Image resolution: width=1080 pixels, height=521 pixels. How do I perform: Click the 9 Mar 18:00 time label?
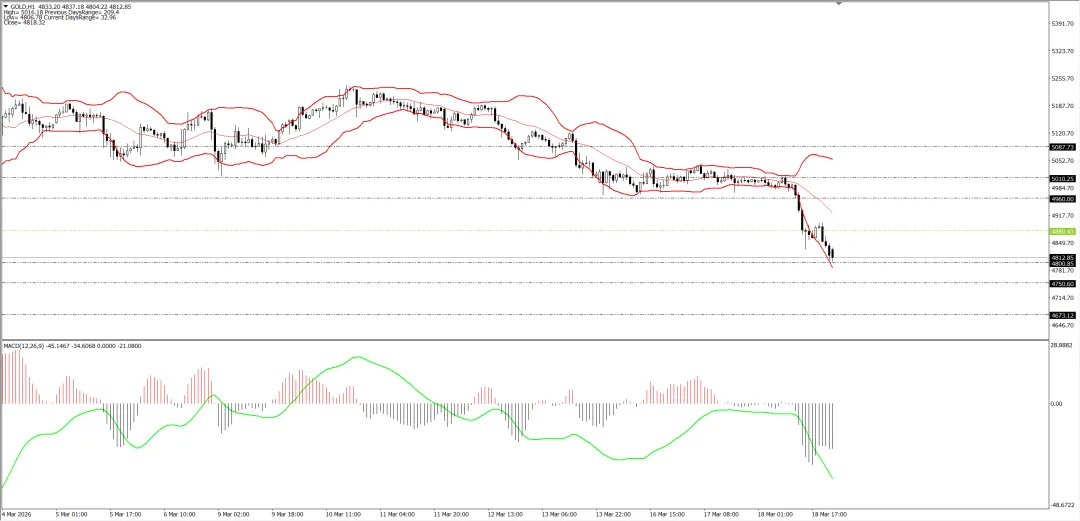[x=288, y=515]
